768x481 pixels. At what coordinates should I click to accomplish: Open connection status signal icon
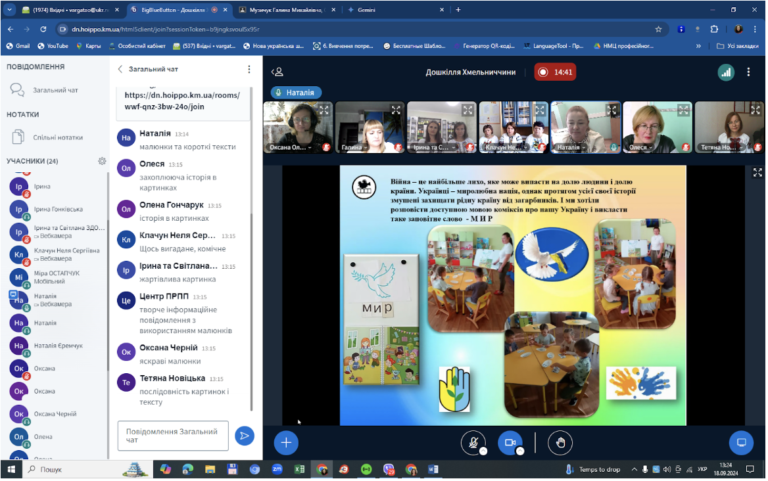[726, 72]
